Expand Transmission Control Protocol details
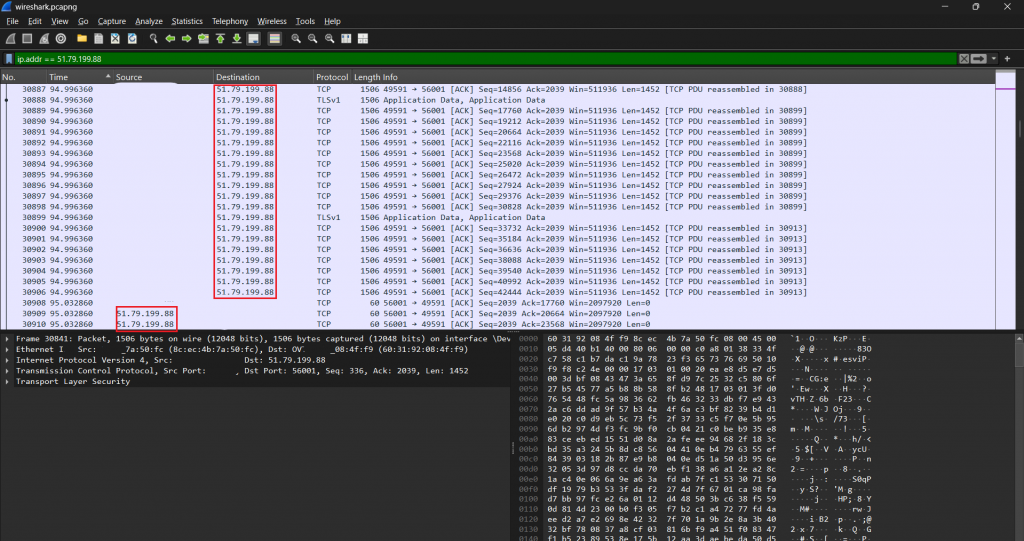Screen dimensions: 1024x541 coord(7,370)
